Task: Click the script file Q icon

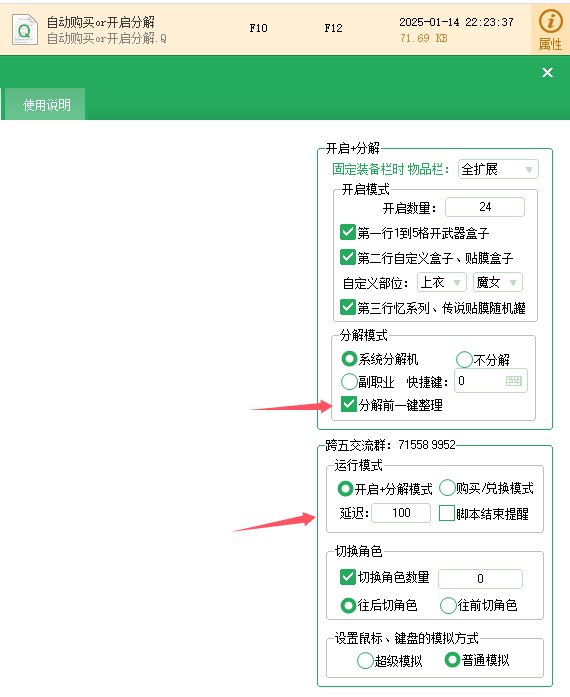Action: [24, 30]
